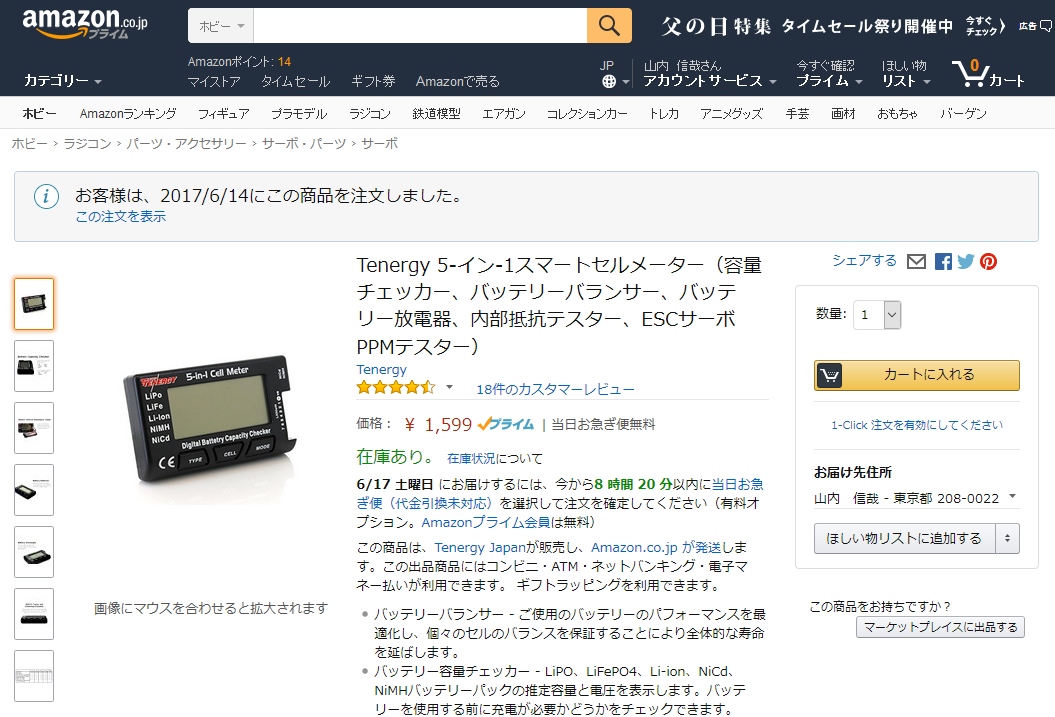
Task: Share the product on Twitter
Action: (x=966, y=262)
